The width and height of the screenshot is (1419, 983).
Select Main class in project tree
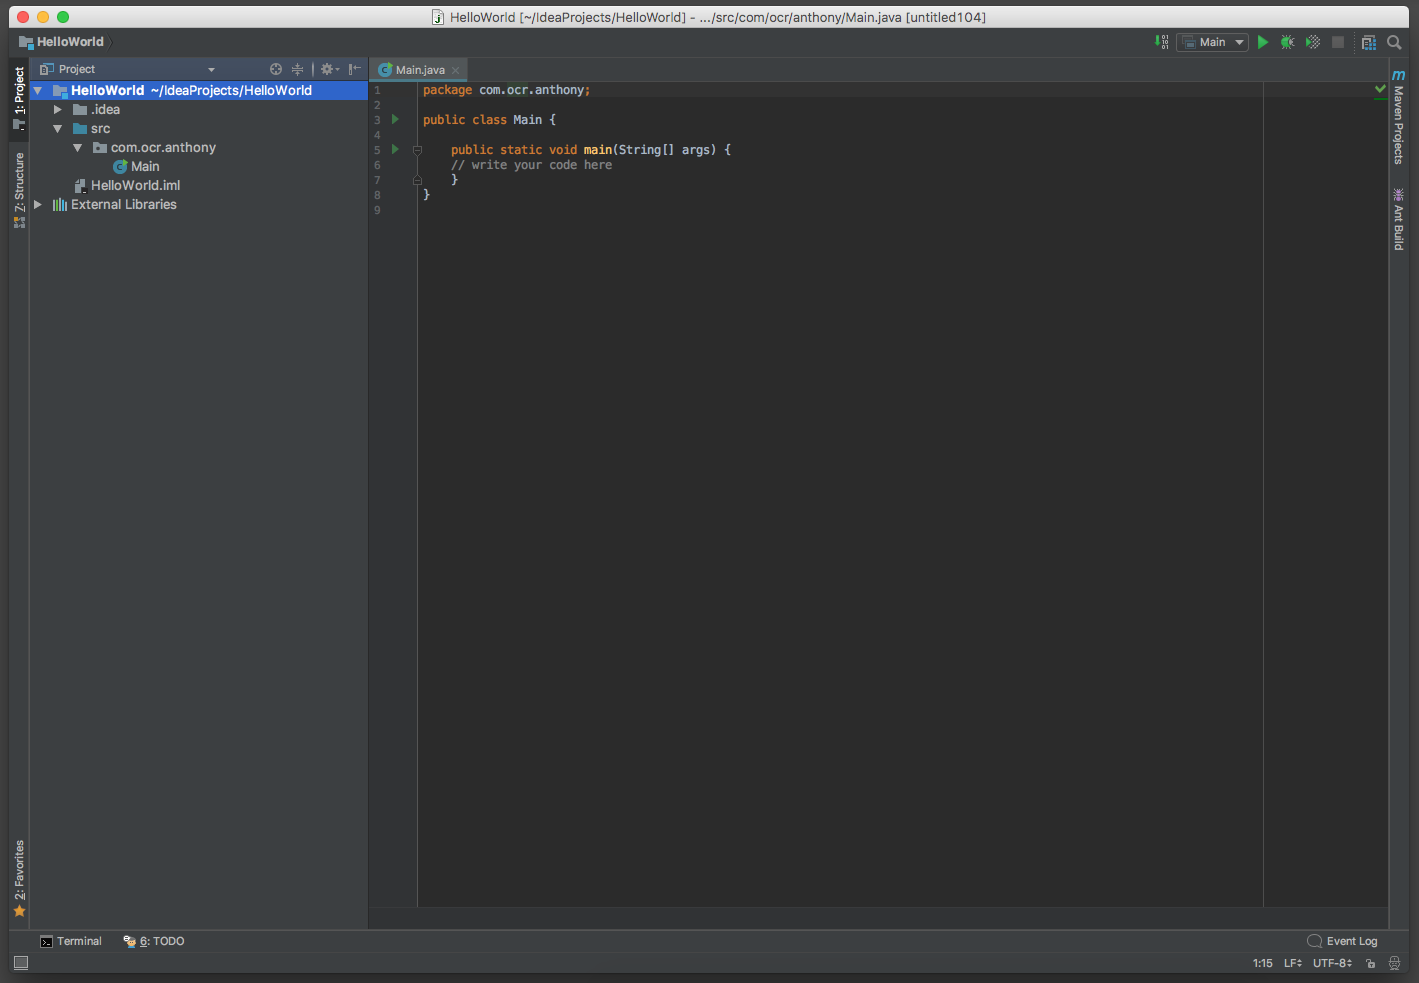145,166
